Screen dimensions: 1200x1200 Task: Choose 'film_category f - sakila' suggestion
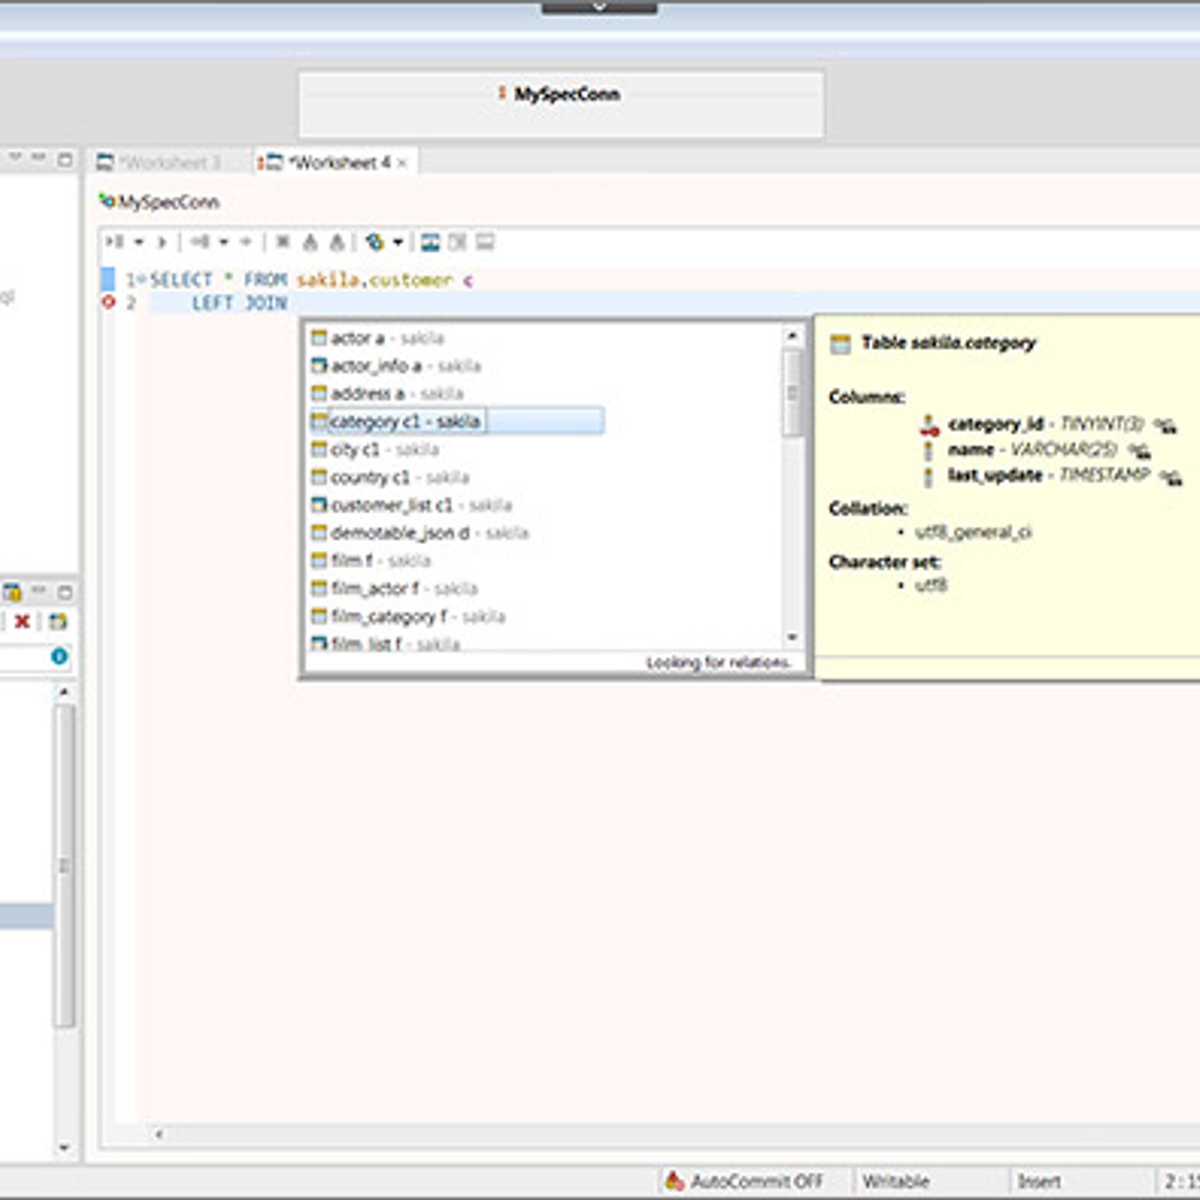tap(408, 616)
